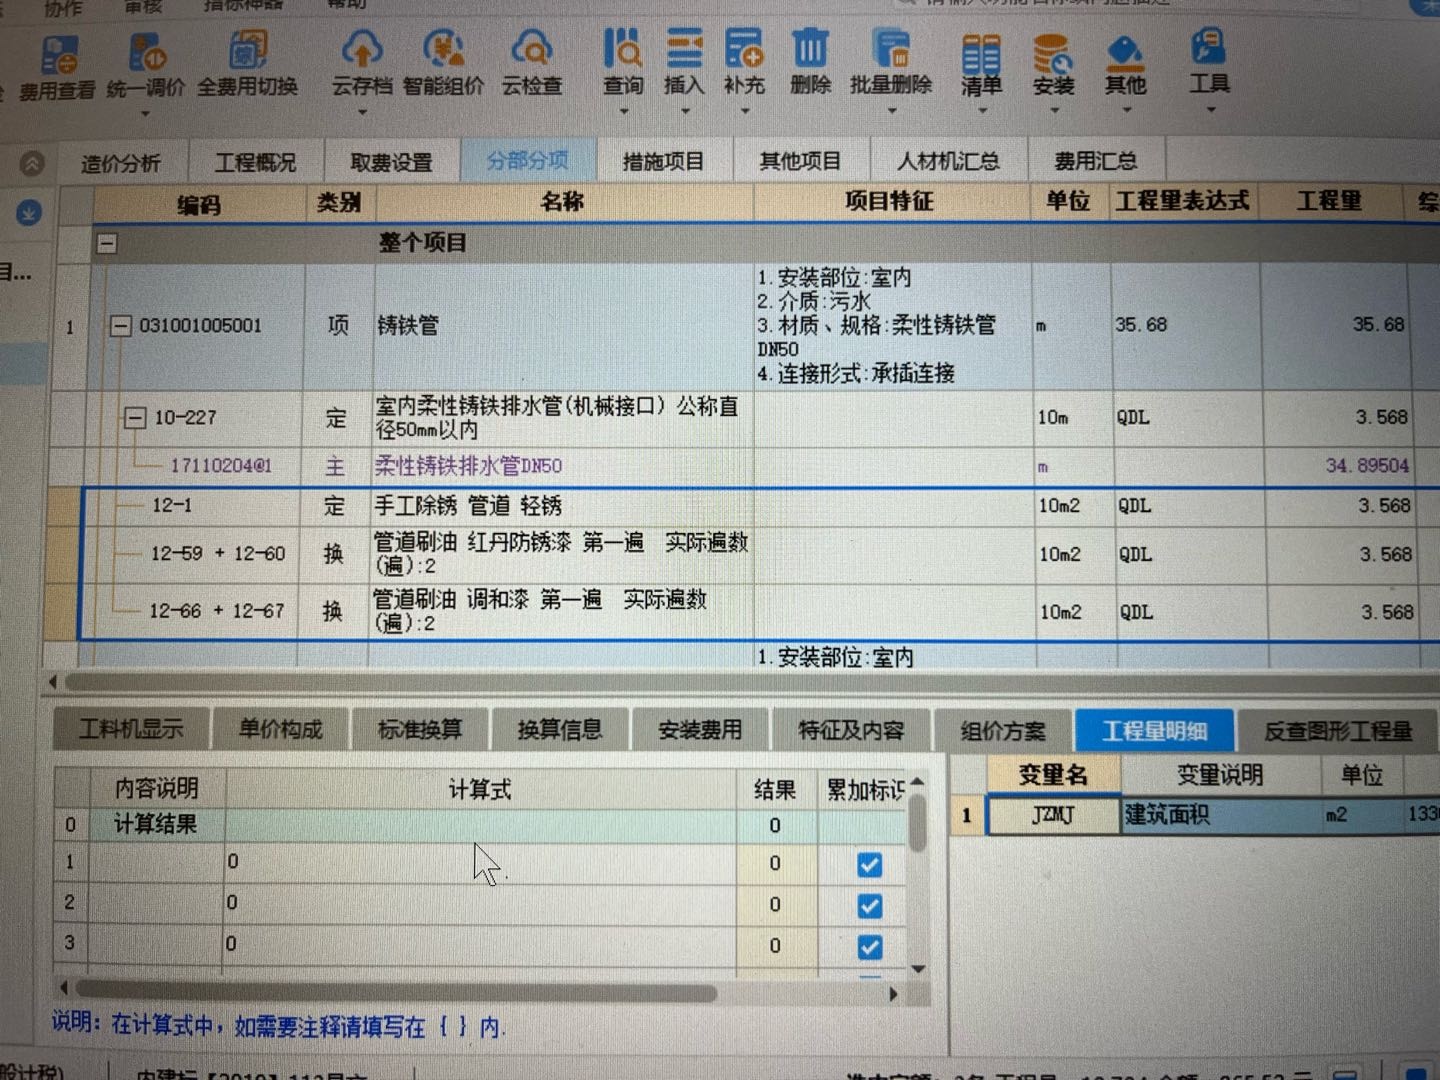The width and height of the screenshot is (1440, 1080).
Task: Open the 费用查看 toolbar icon
Action: (x=59, y=55)
